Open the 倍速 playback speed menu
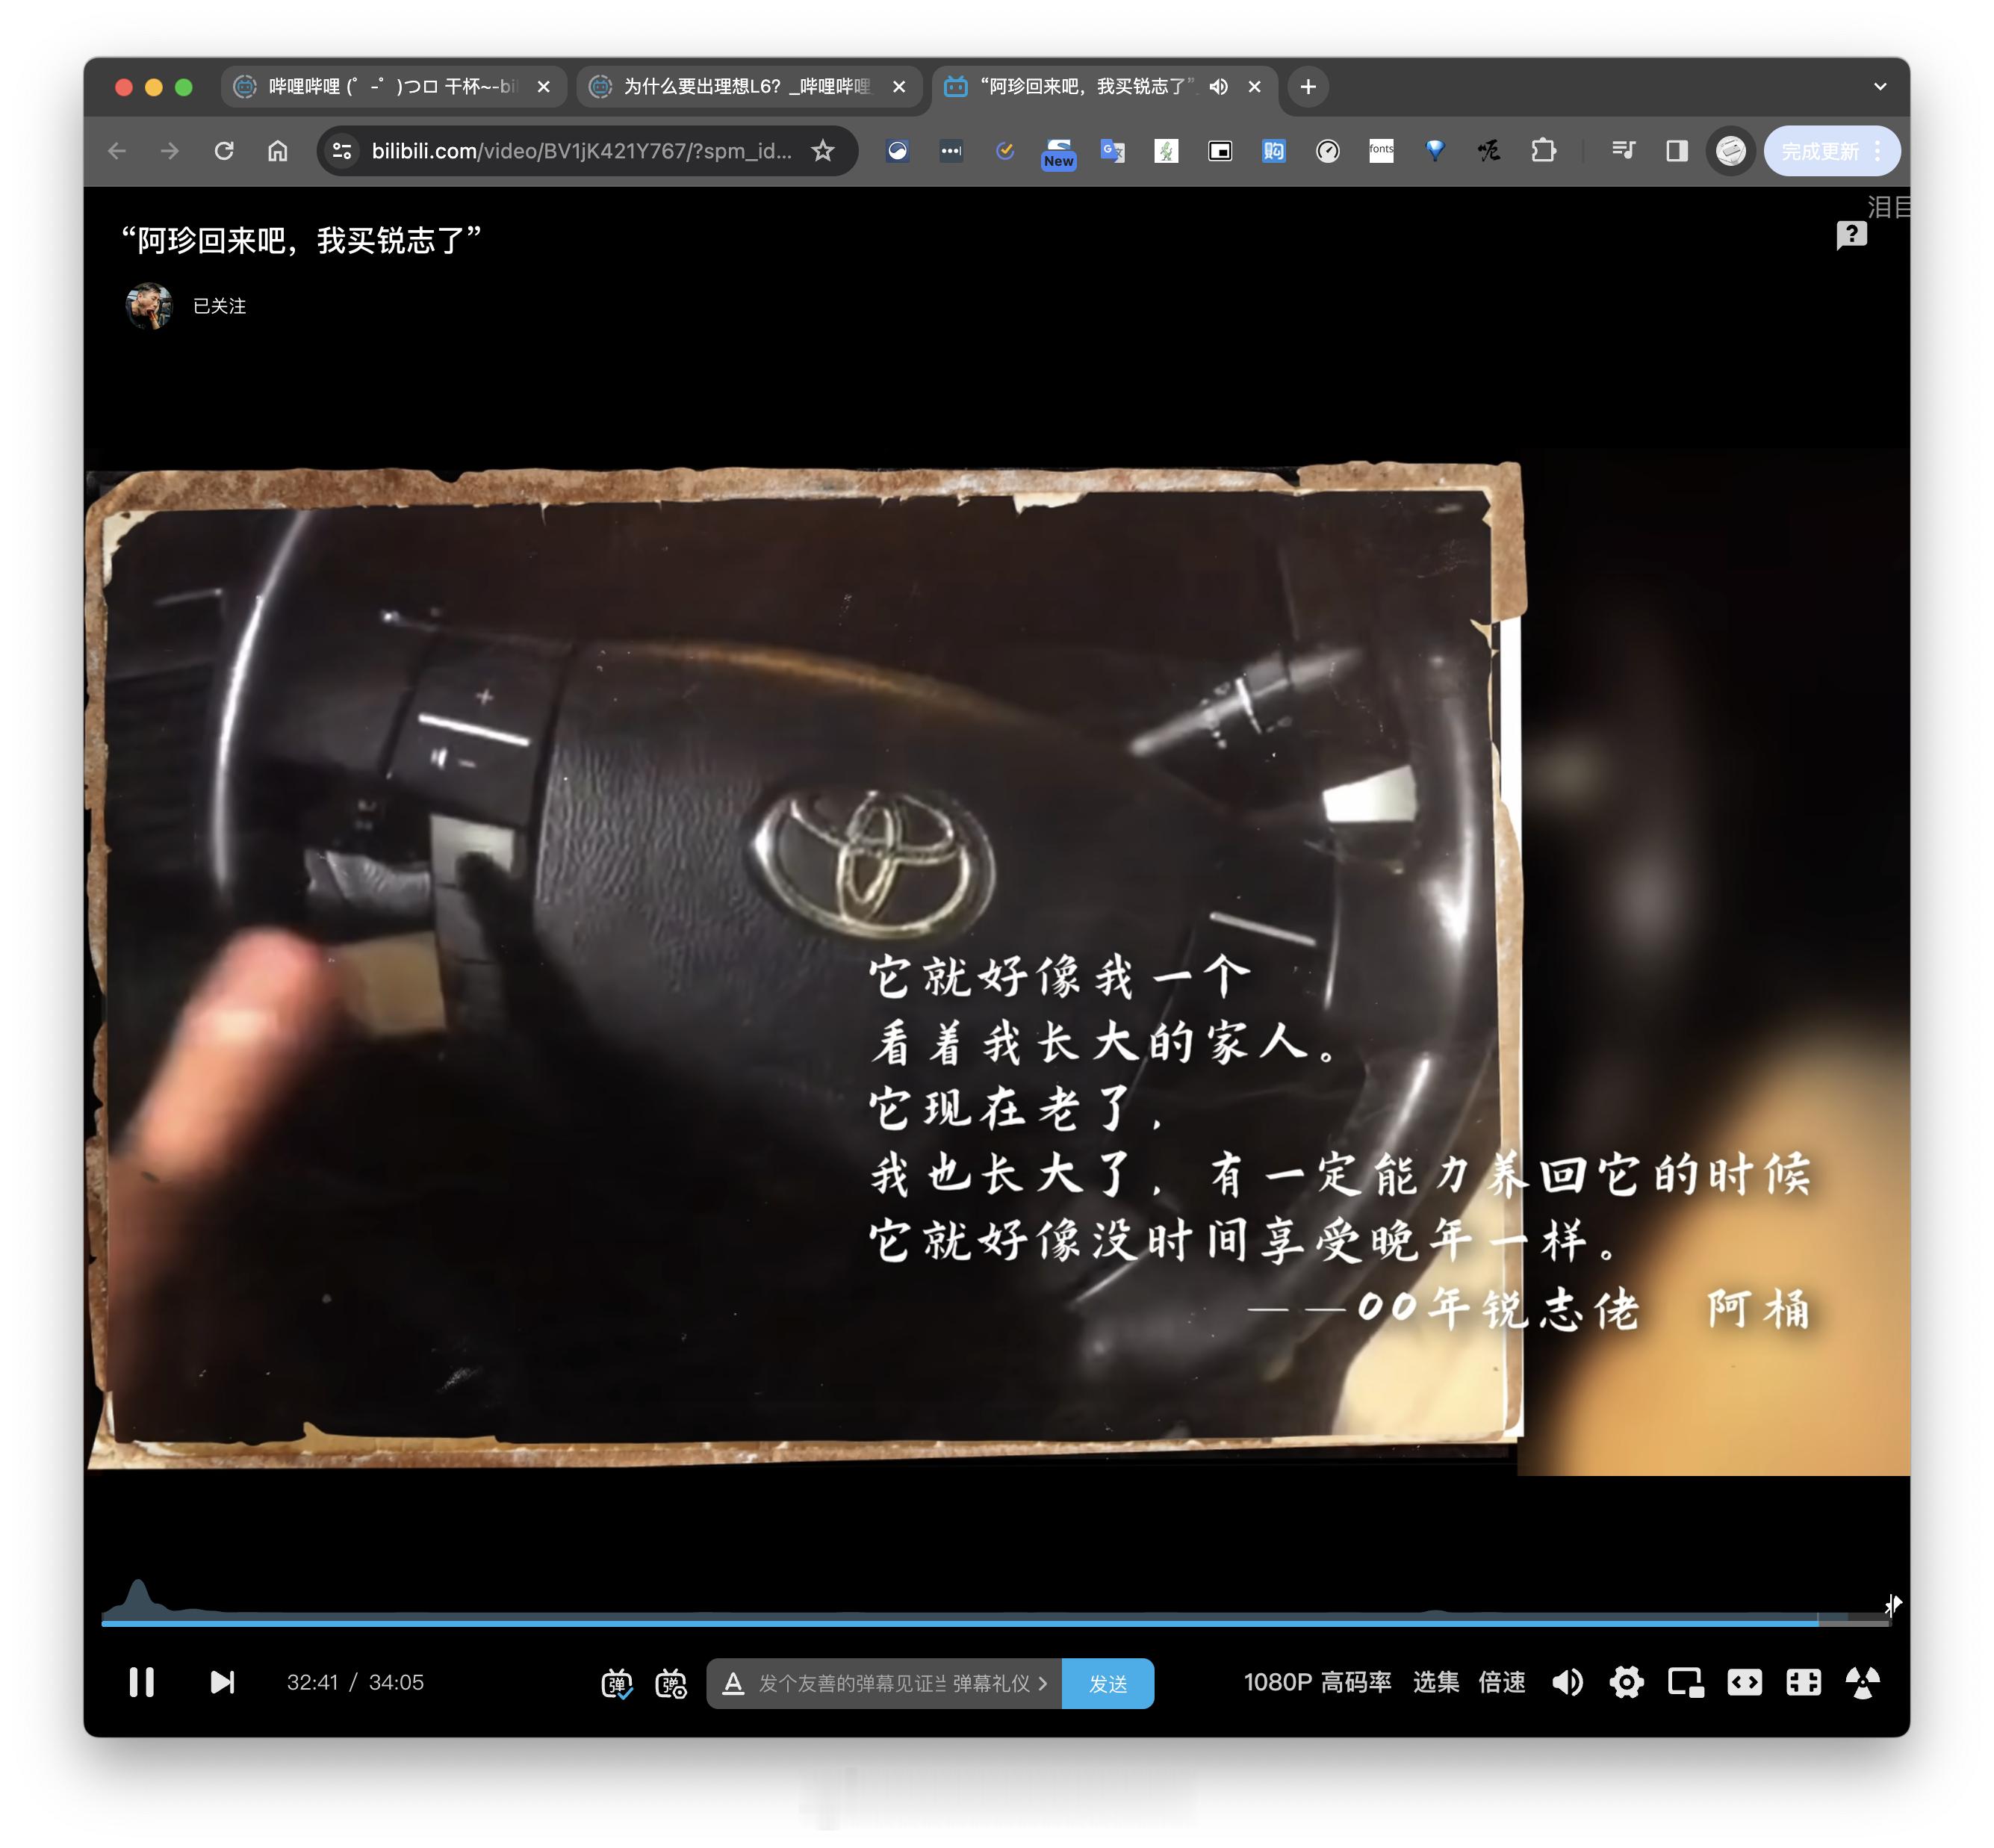Screen dimensions: 1994x1848 tap(1501, 1682)
